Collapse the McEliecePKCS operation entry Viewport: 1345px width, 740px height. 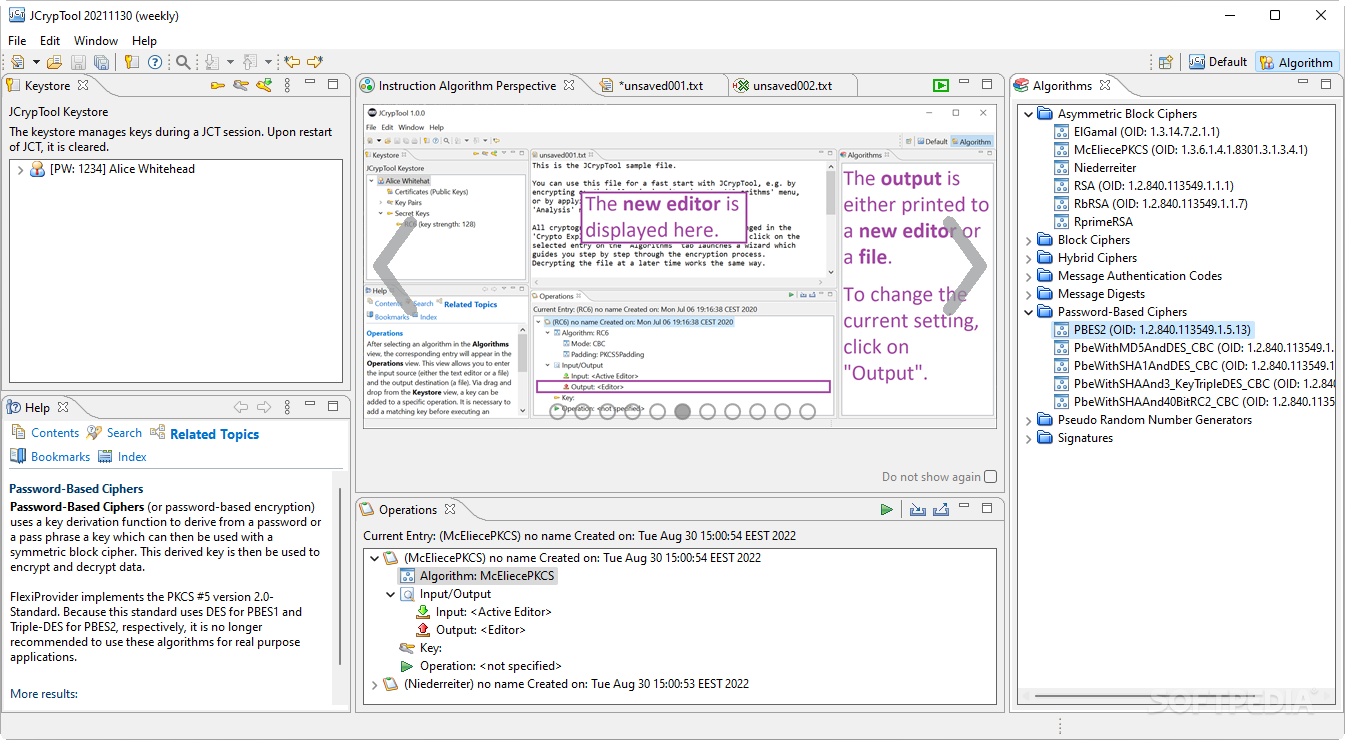375,558
